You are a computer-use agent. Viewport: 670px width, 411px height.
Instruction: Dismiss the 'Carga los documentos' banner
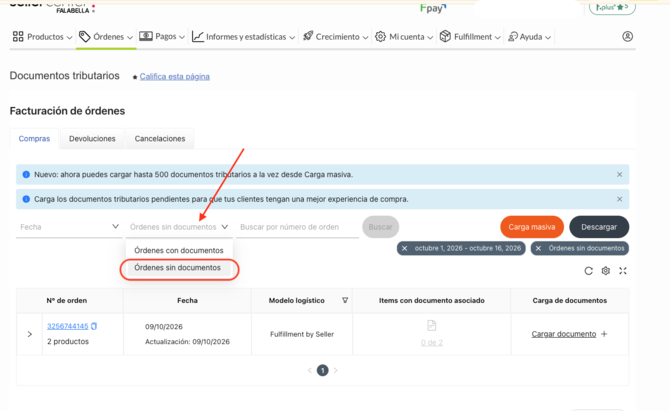(620, 200)
